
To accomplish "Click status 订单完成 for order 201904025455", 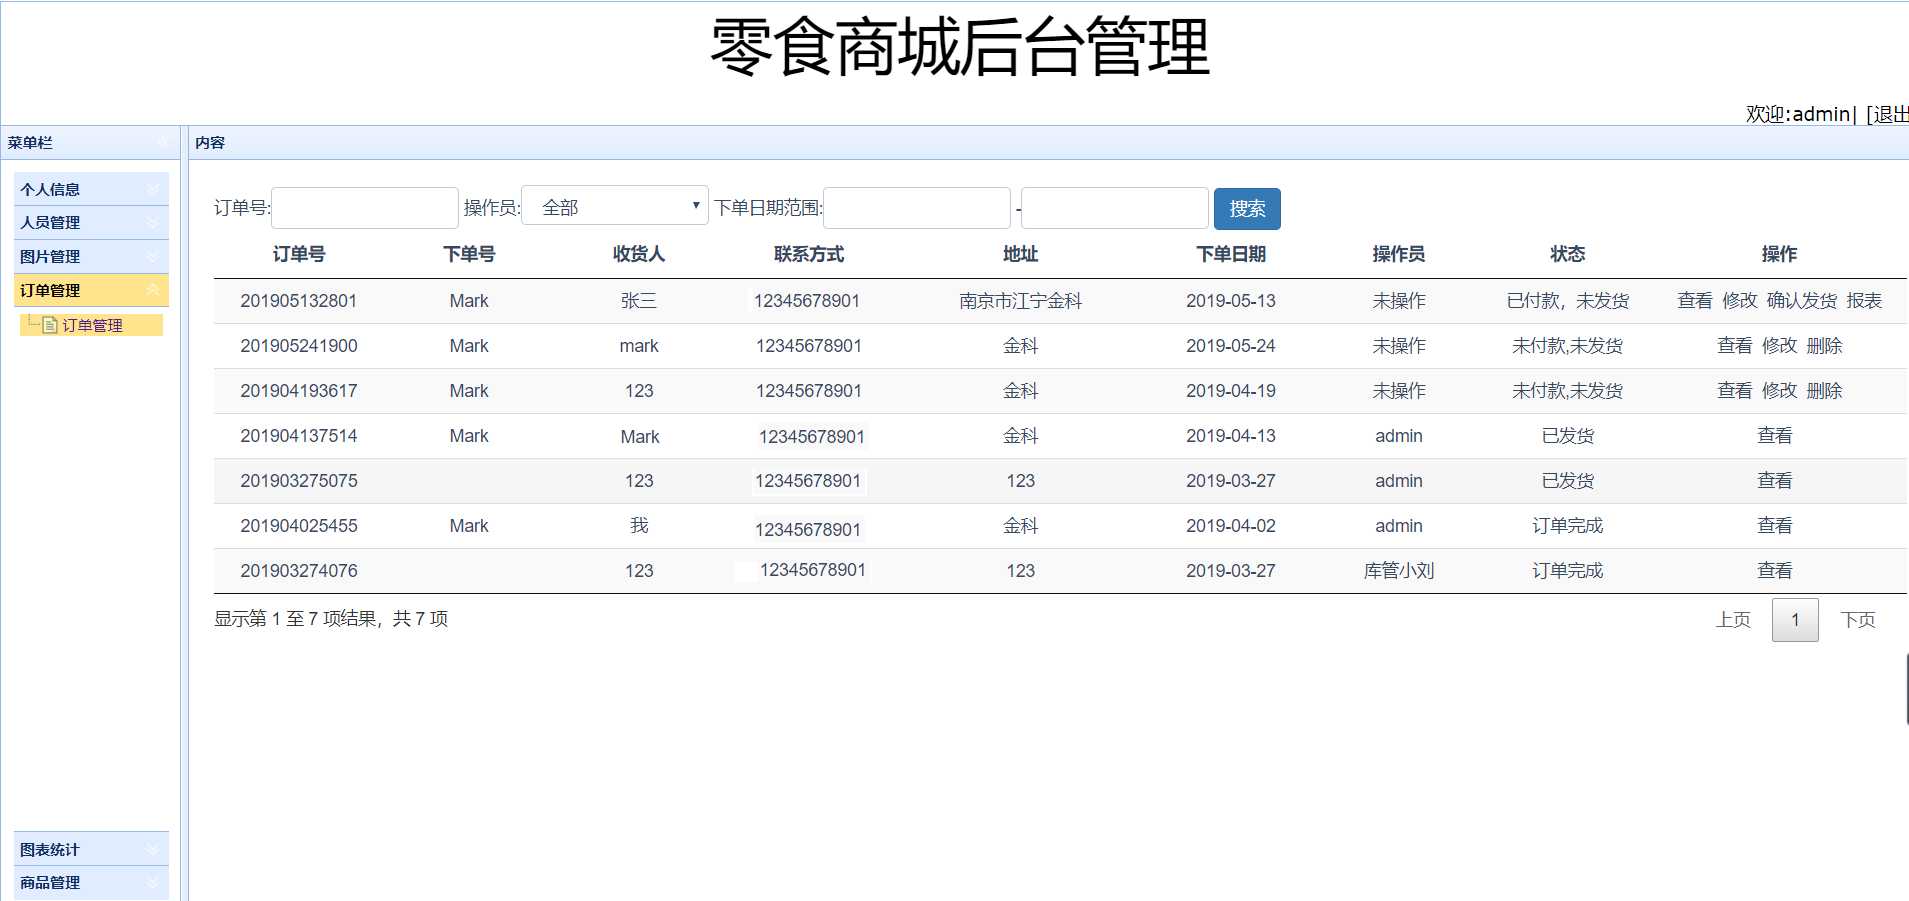I will 1567,526.
